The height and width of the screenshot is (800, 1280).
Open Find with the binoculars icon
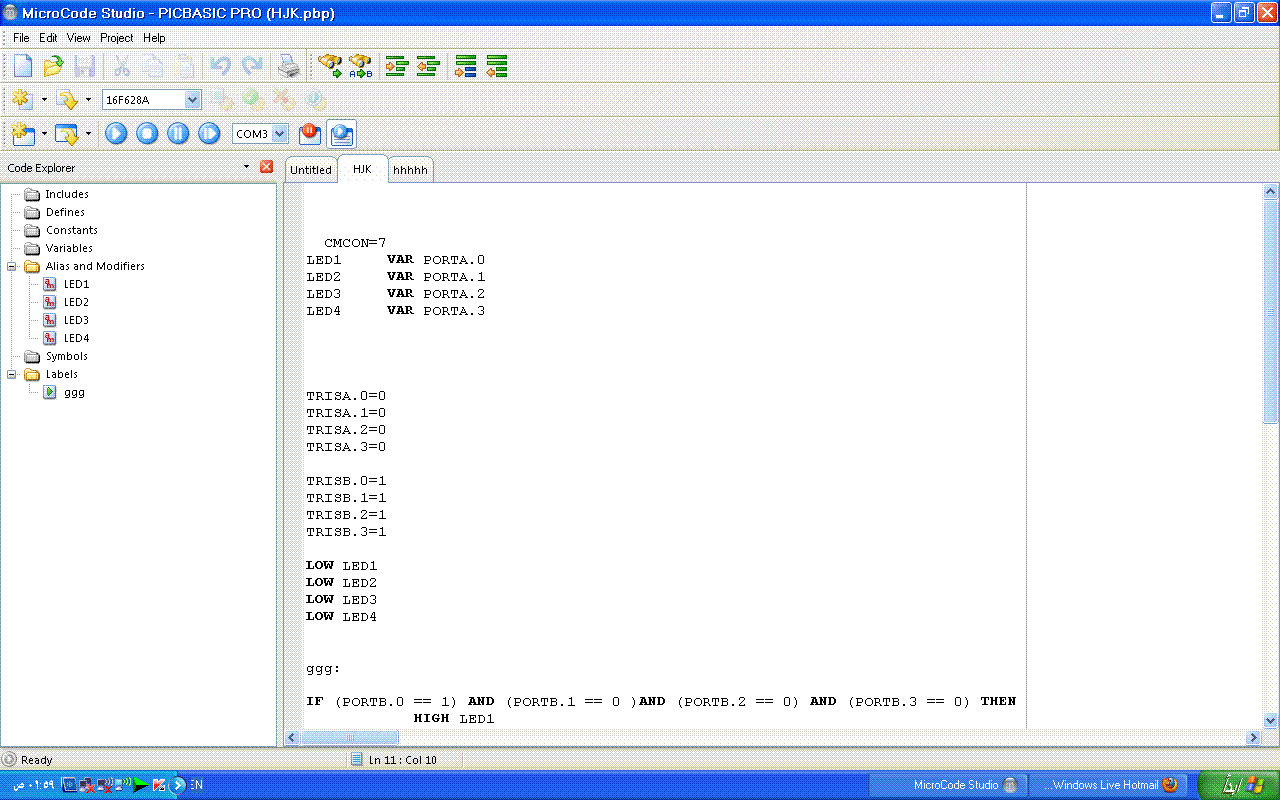point(329,67)
